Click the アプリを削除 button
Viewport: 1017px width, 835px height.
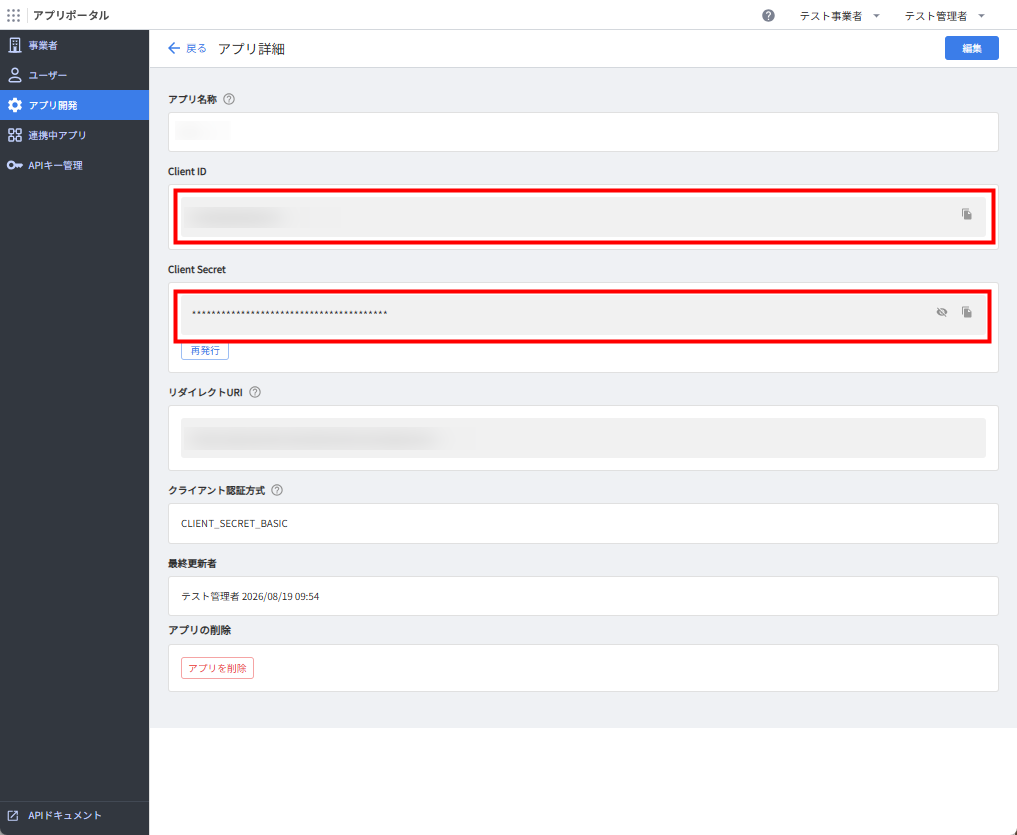[x=217, y=668]
